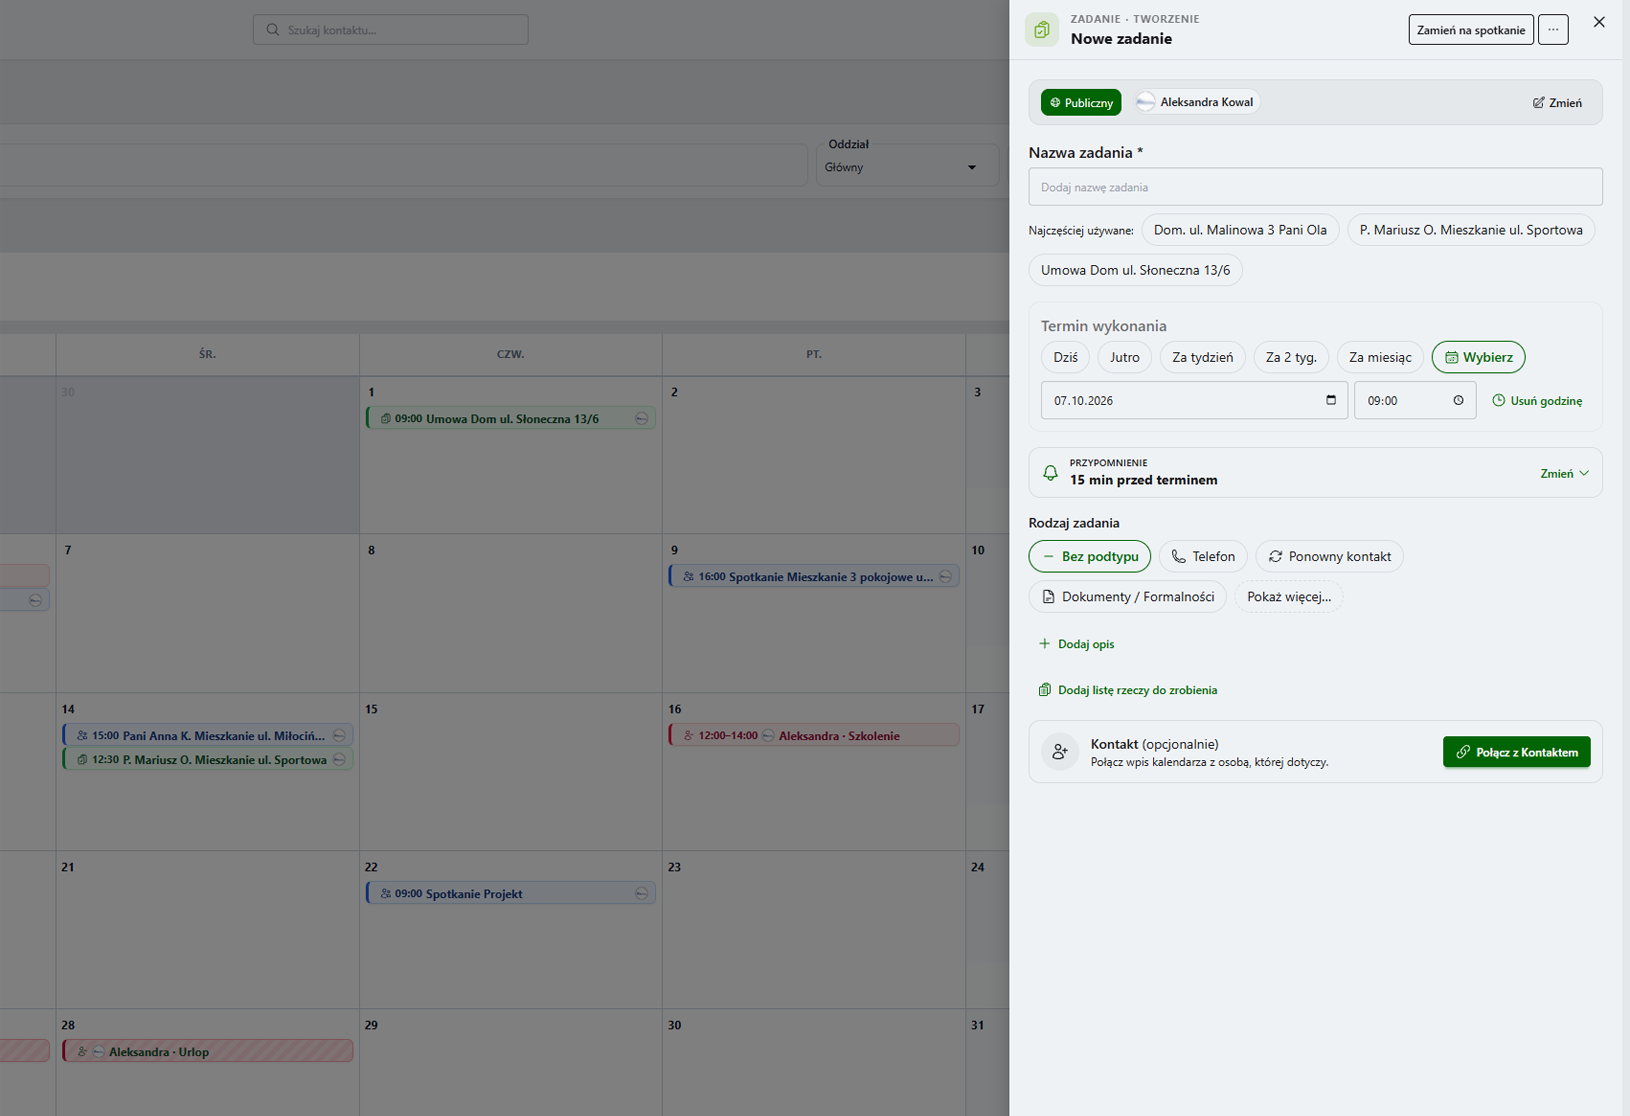The width and height of the screenshot is (1630, 1116).
Task: Choose the Za 2 tyg. deadline option
Action: tap(1291, 357)
